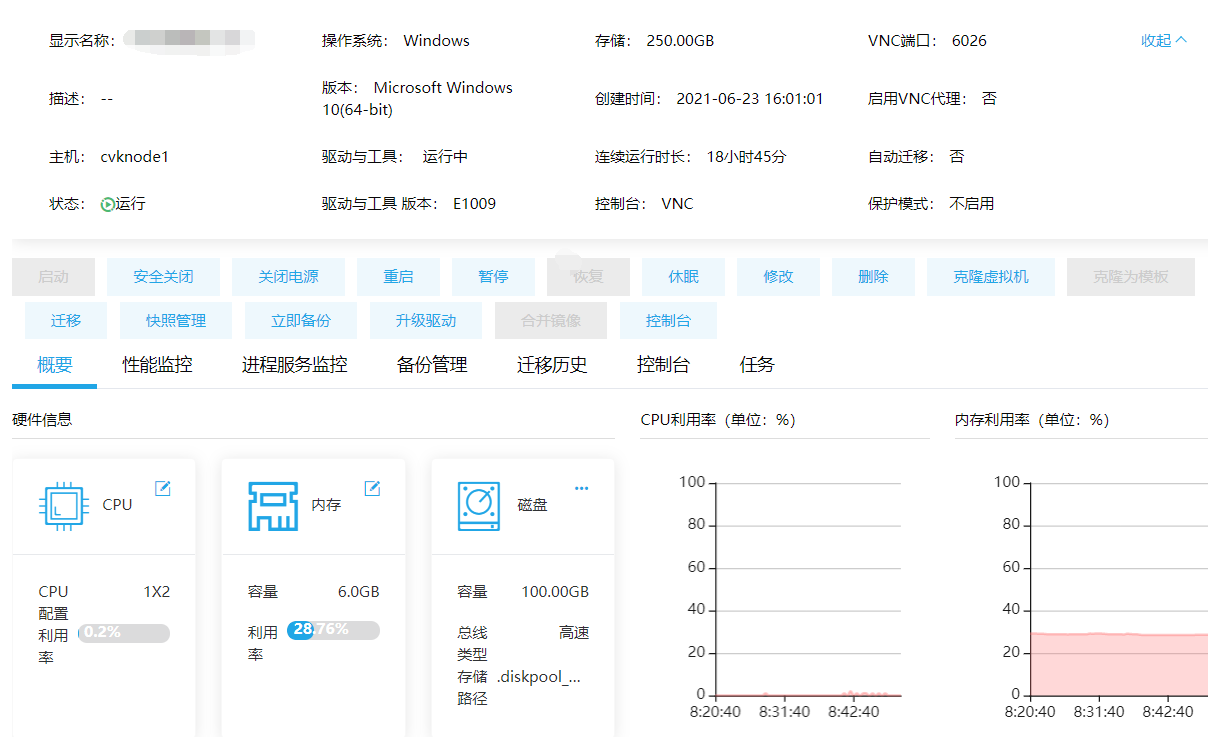Click the 修改 button
The height and width of the screenshot is (737, 1208).
click(778, 277)
